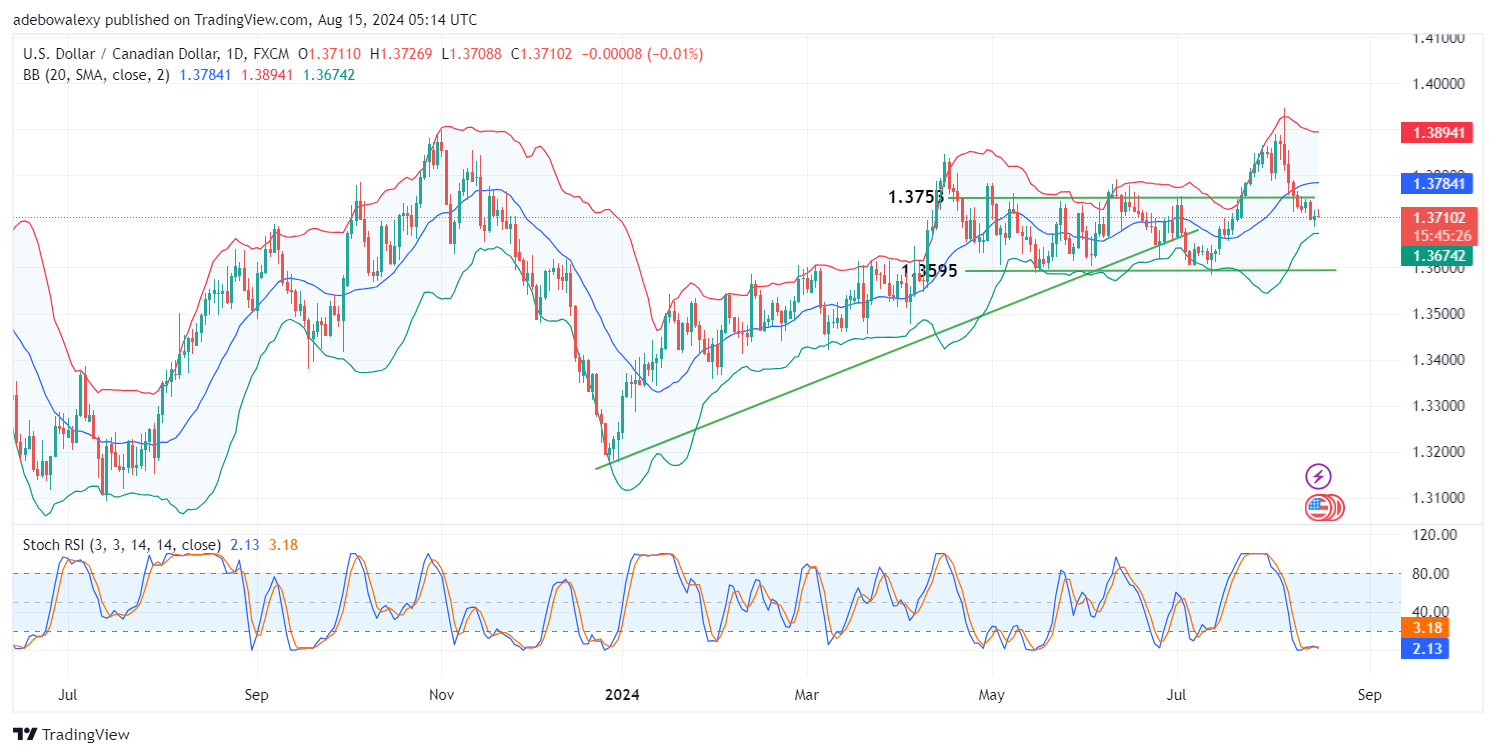Click the purple lightning bolt event icon

point(1319,477)
